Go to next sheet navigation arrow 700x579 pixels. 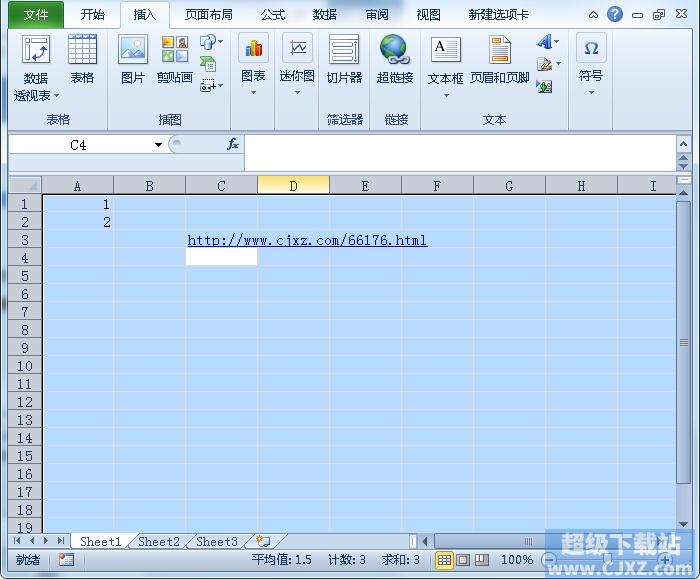pyautogui.click(x=46, y=541)
